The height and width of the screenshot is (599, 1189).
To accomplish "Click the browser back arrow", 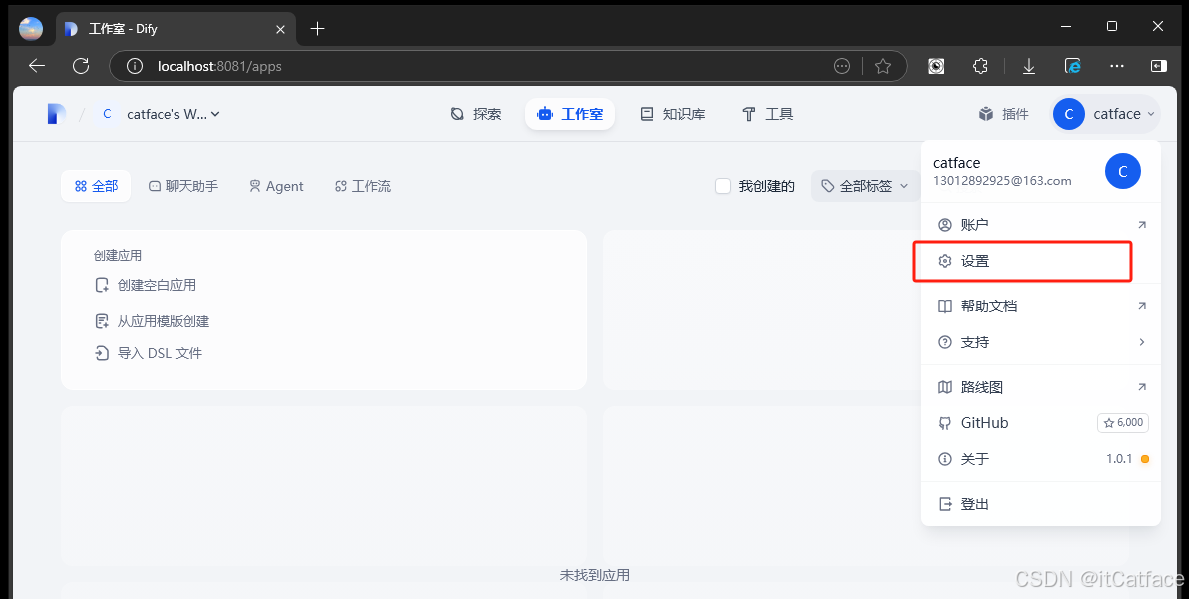I will (37, 66).
